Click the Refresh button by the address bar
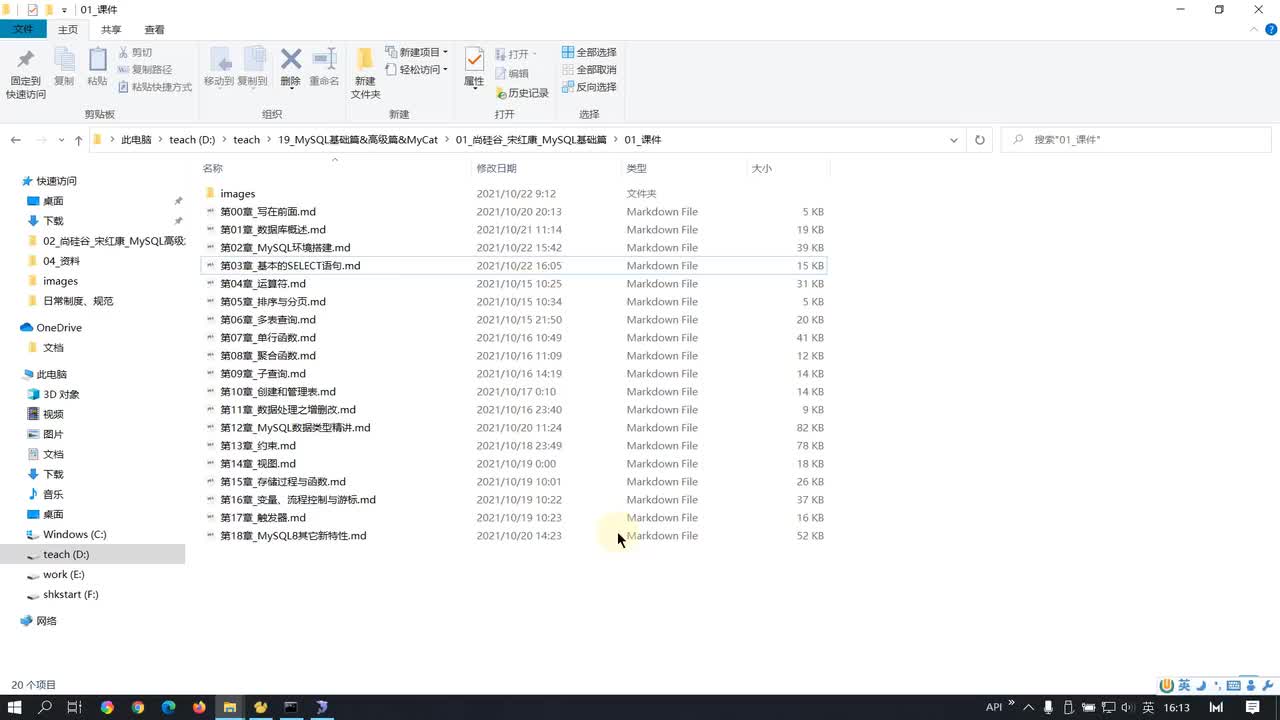 [x=980, y=140]
